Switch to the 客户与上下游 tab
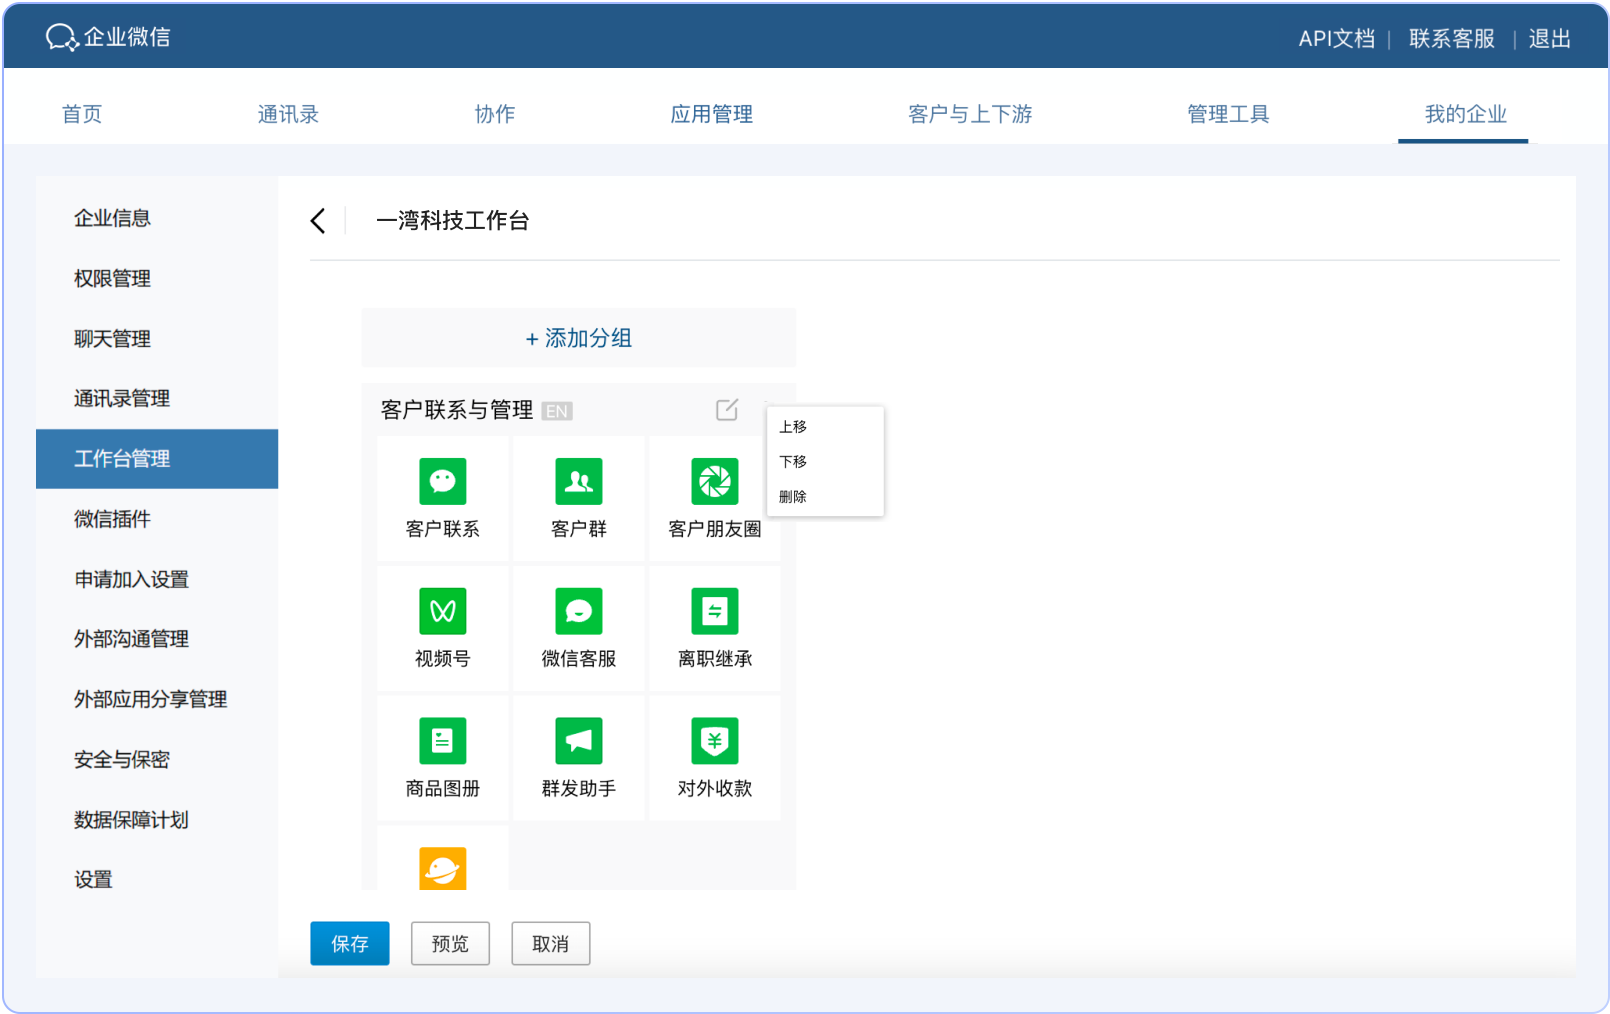This screenshot has width=1610, height=1014. pyautogui.click(x=970, y=114)
